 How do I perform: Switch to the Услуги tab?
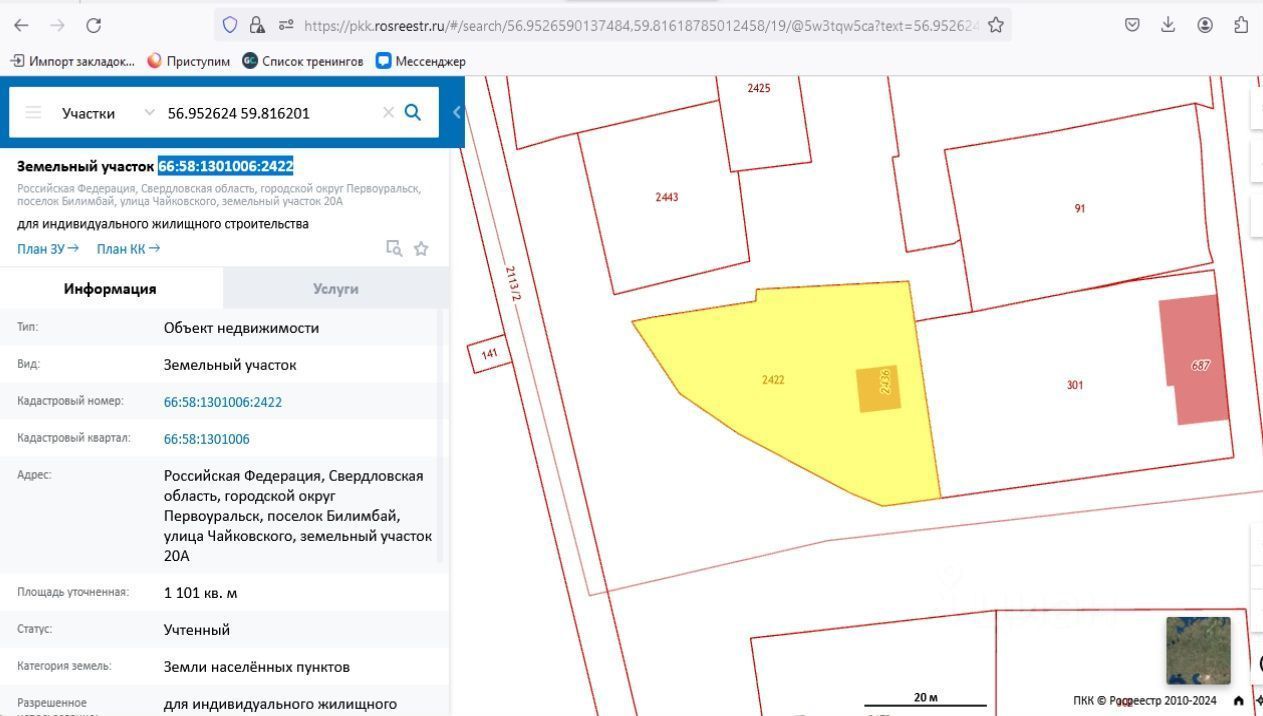(335, 289)
